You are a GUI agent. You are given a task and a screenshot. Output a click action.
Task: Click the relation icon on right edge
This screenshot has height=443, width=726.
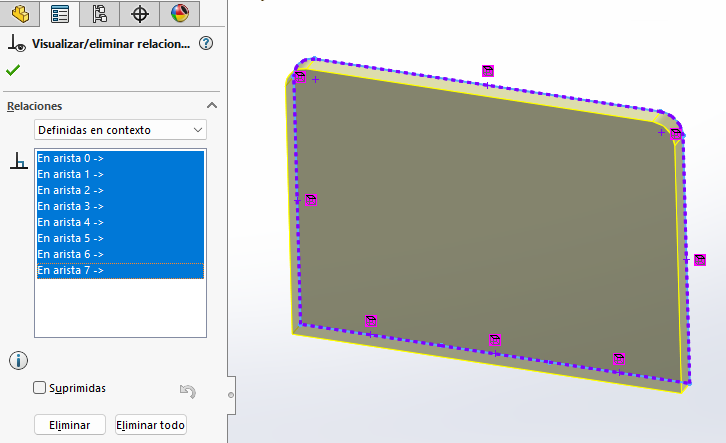coord(700,260)
